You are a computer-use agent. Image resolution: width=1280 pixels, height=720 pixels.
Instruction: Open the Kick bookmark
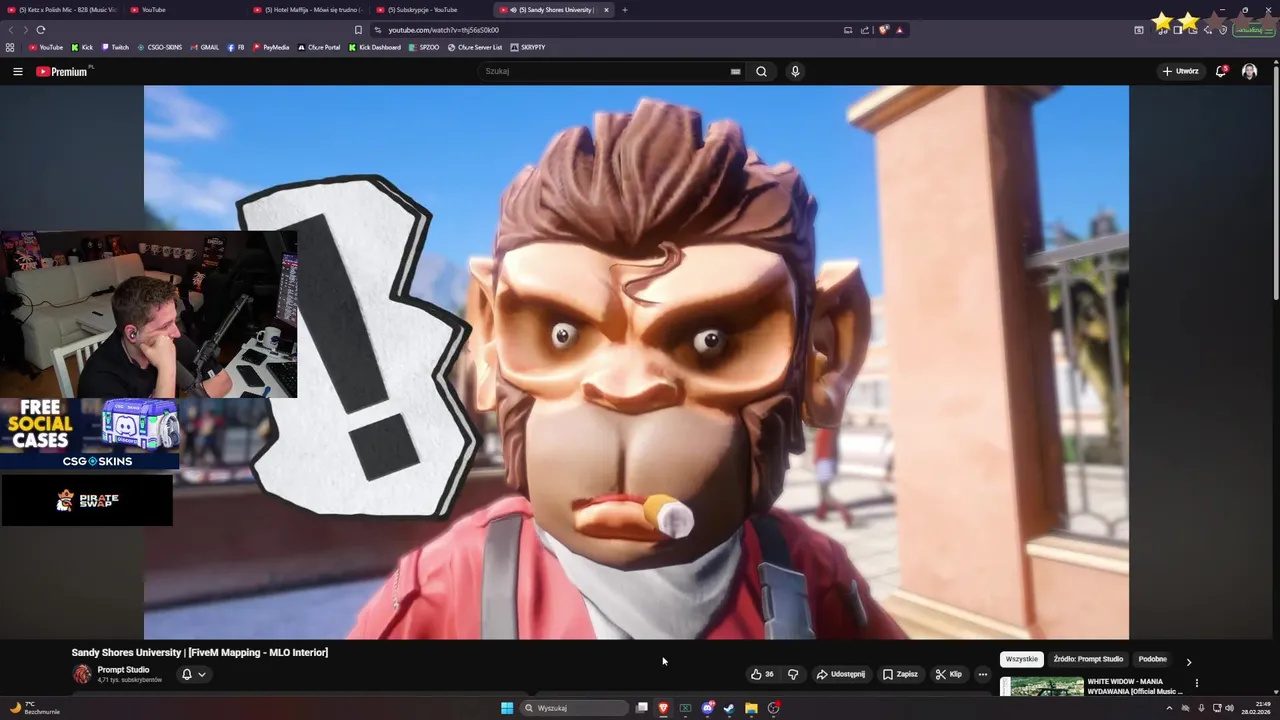point(81,47)
